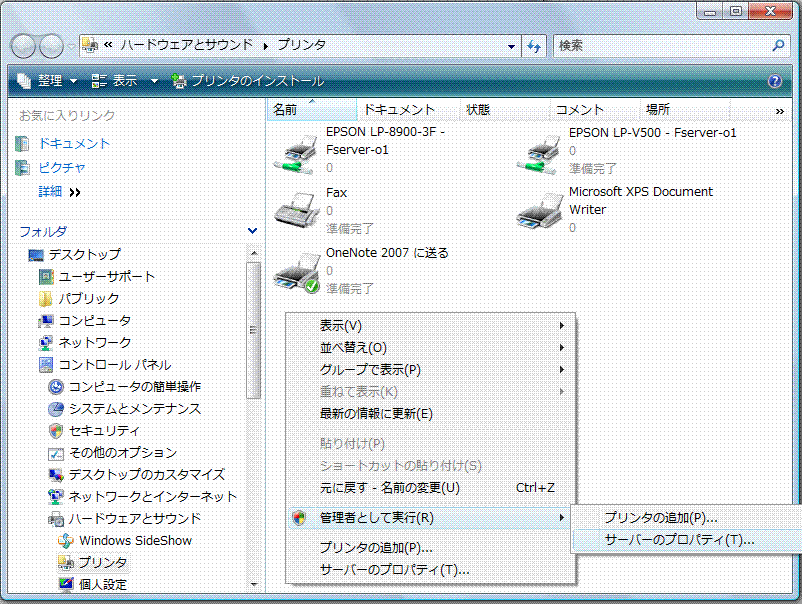
Task: Click the パブリック folder icon
Action: [46, 299]
